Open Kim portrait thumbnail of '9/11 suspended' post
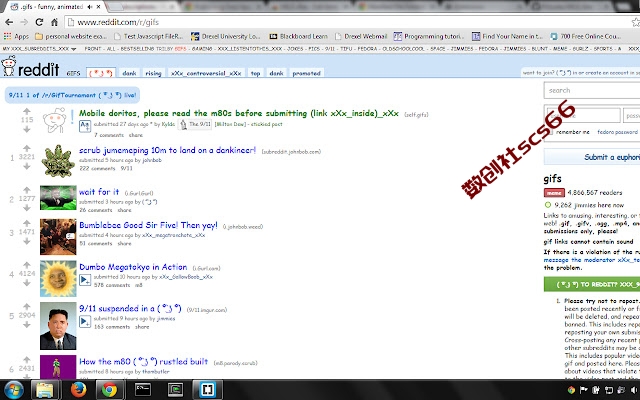The width and height of the screenshot is (640, 400). coord(58,326)
